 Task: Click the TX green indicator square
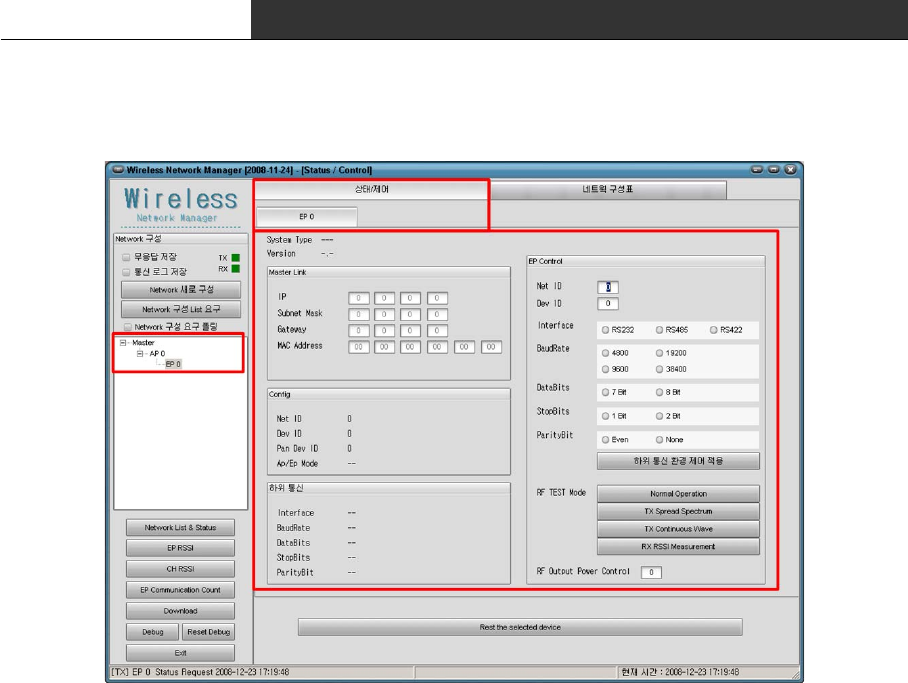pos(236,258)
